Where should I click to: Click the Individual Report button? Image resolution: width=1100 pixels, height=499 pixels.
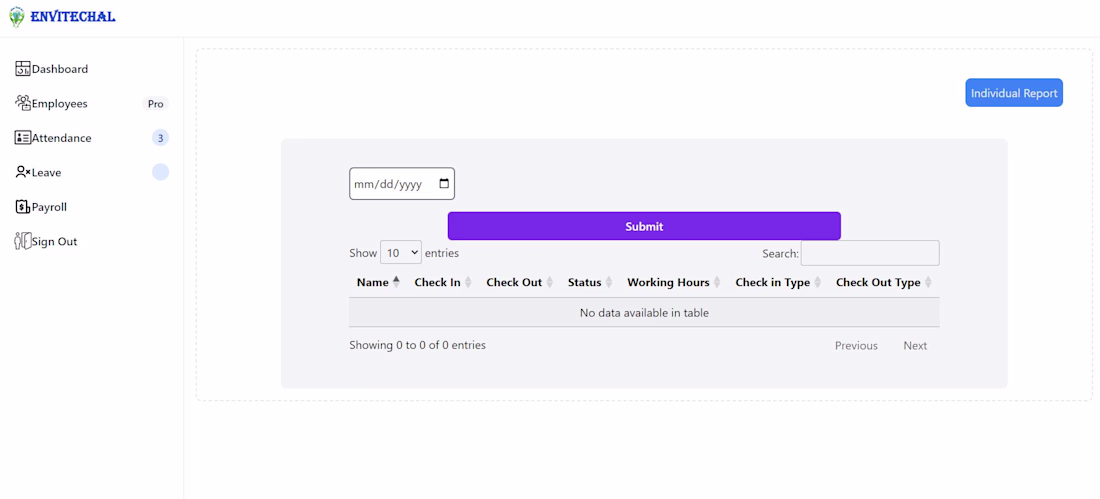tap(1014, 93)
